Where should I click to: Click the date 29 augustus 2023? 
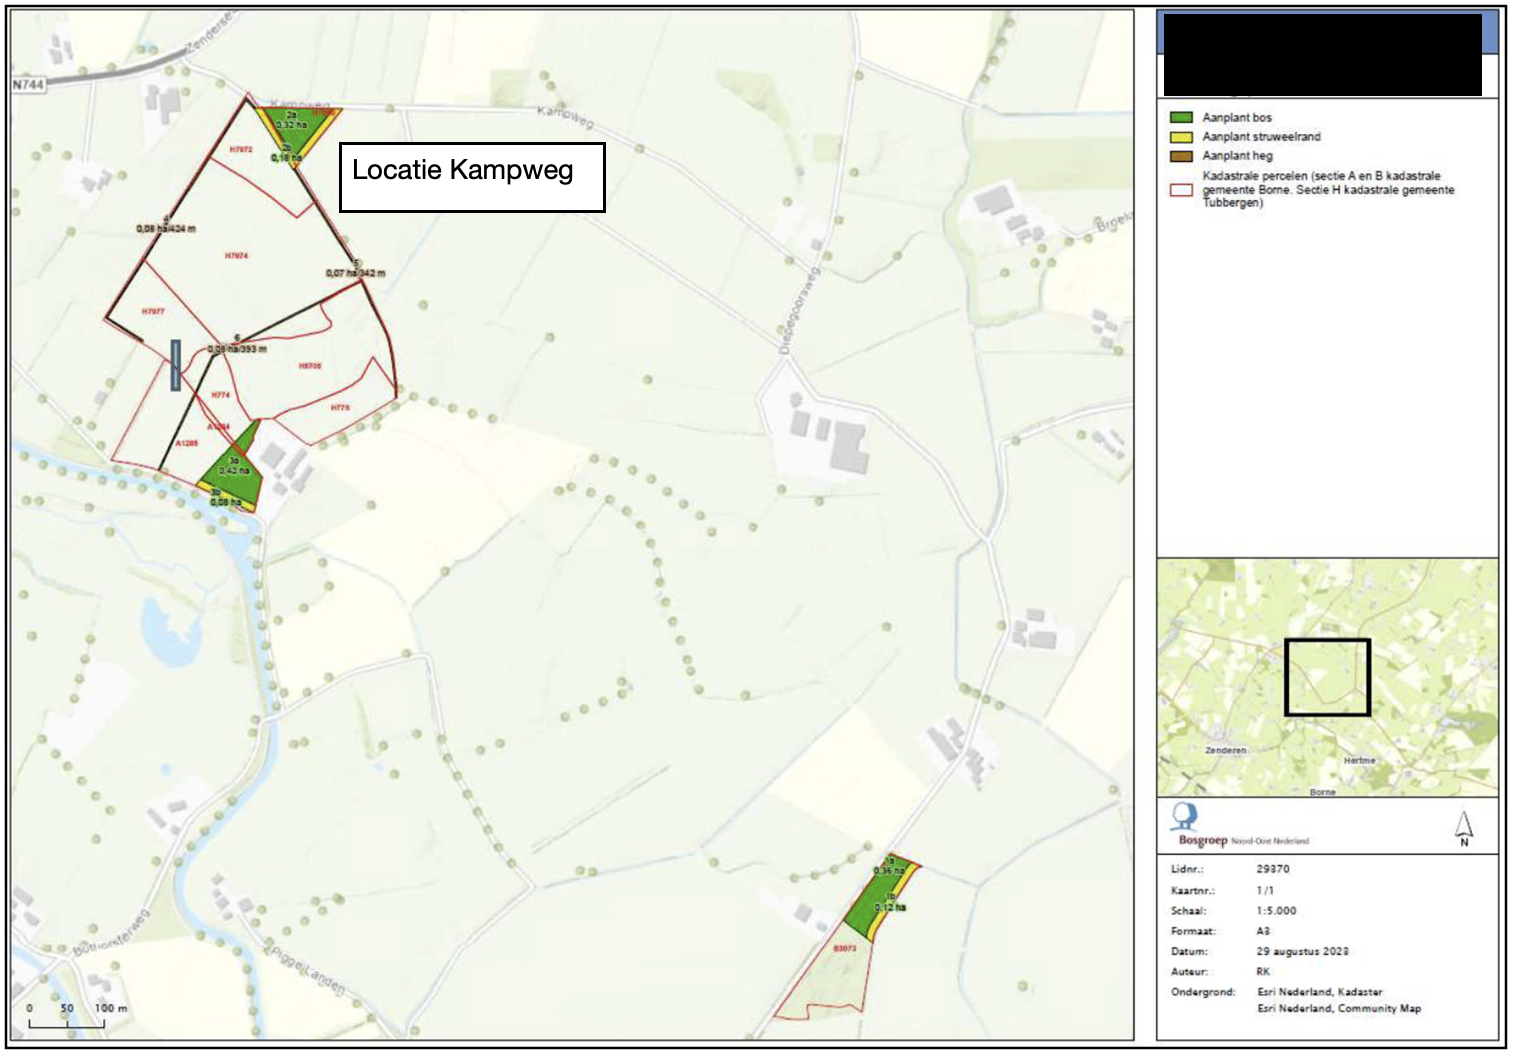coord(1302,951)
